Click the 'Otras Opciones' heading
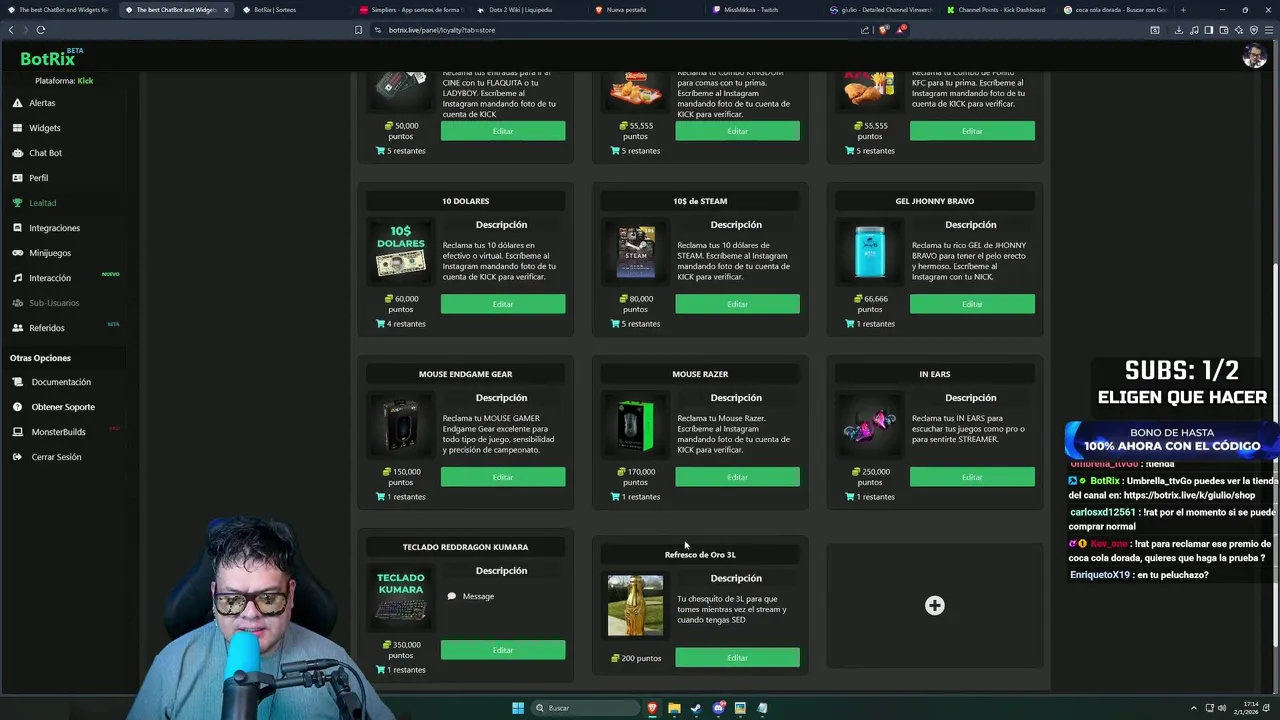Screen dimensions: 1280x720 click(40, 358)
